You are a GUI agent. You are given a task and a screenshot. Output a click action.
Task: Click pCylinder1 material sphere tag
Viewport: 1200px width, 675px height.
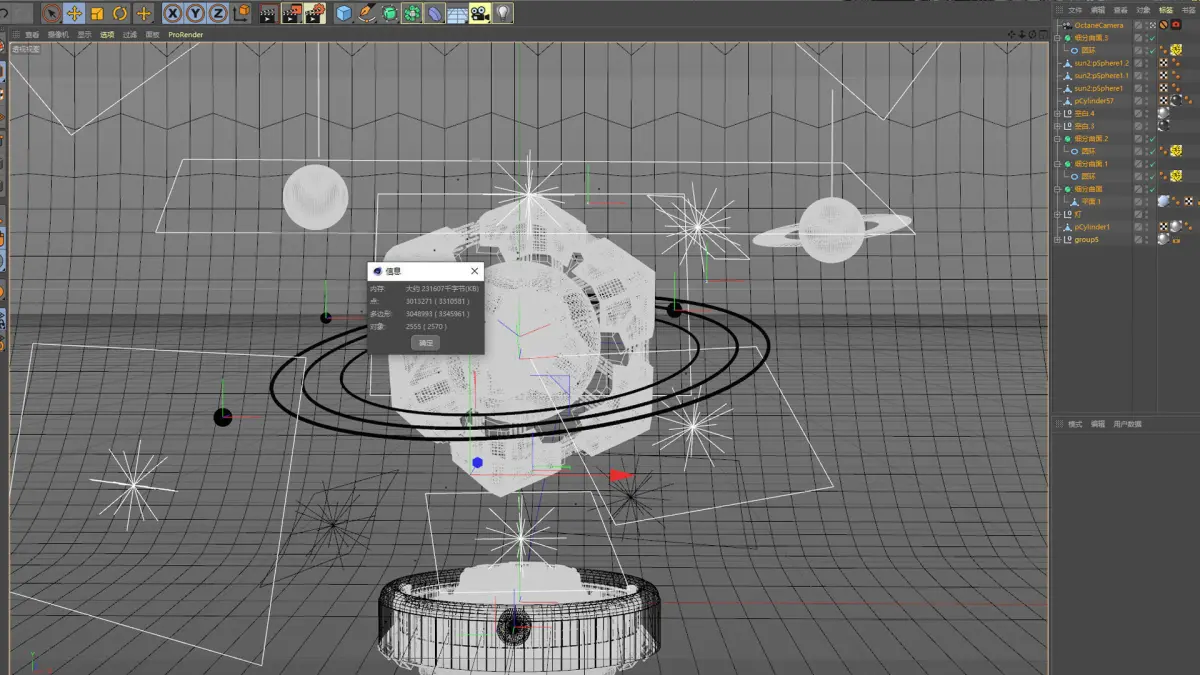pyautogui.click(x=1176, y=226)
